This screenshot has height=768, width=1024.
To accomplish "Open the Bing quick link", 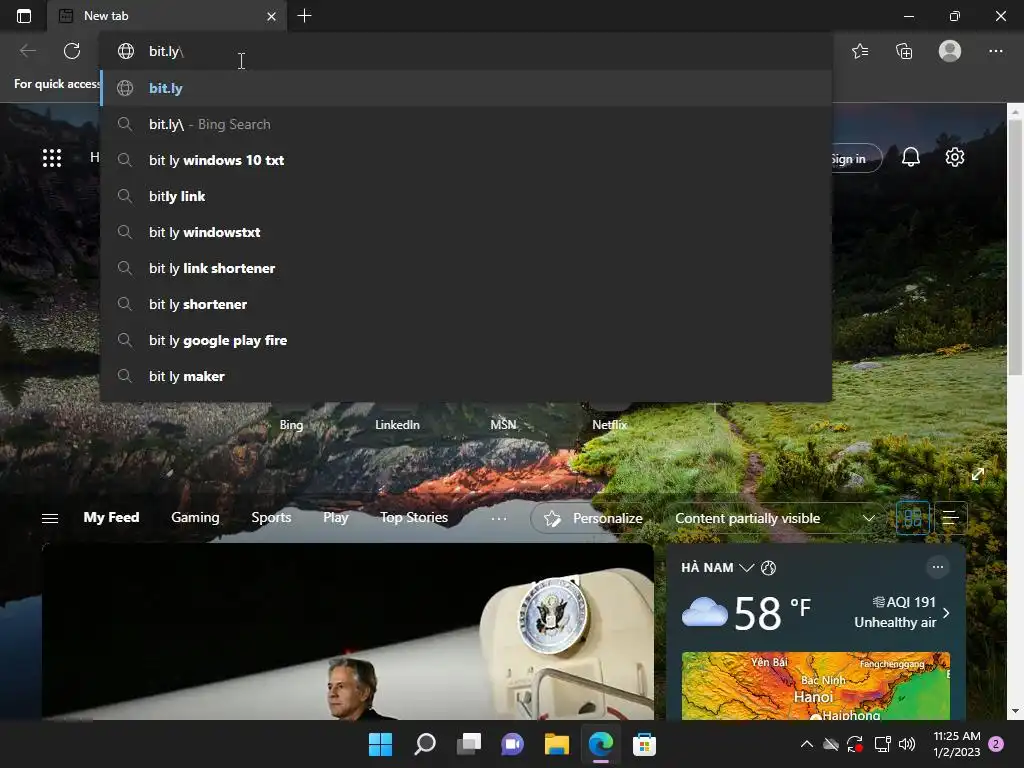I will [291, 424].
